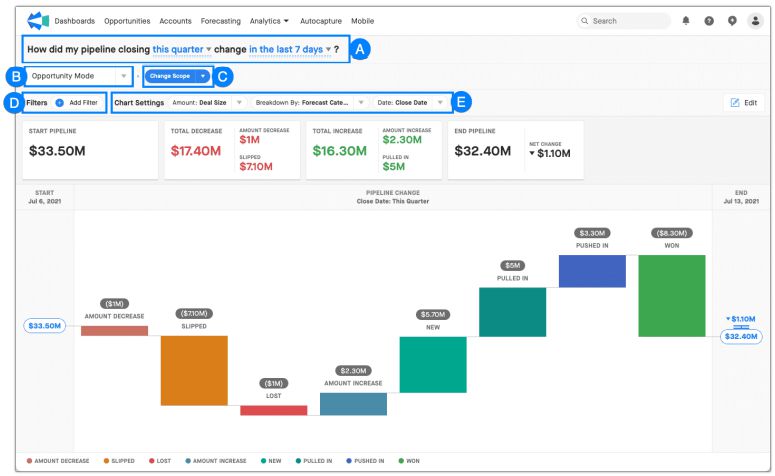Open the Dashboards menu item
Screen dimensions: 775x476
coord(75,21)
